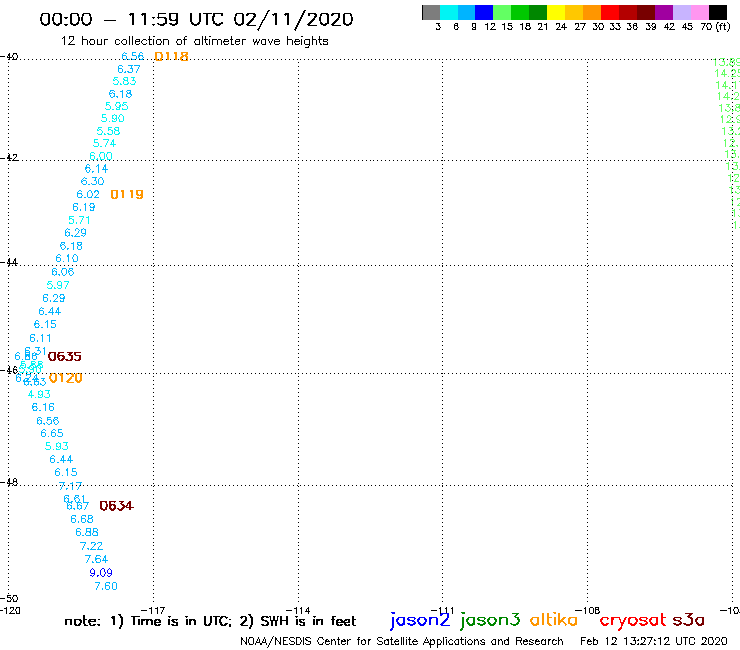Click the wave height value 4.93
The image size is (740, 650).
click(39, 394)
